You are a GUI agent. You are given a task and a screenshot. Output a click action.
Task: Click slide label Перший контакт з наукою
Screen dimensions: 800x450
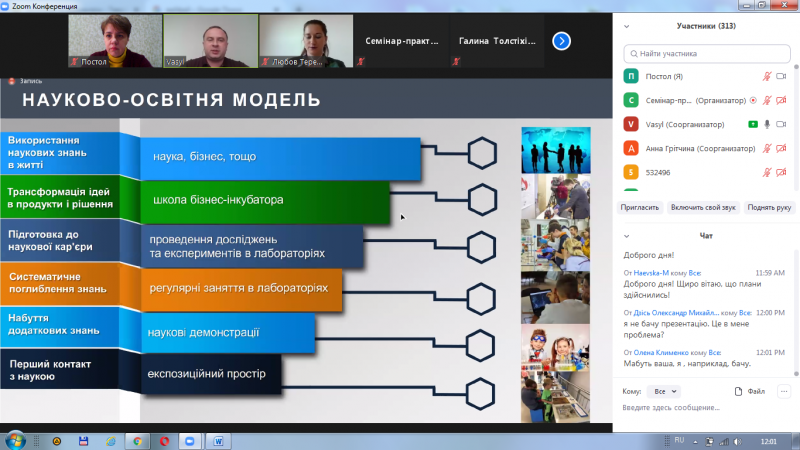50,370
